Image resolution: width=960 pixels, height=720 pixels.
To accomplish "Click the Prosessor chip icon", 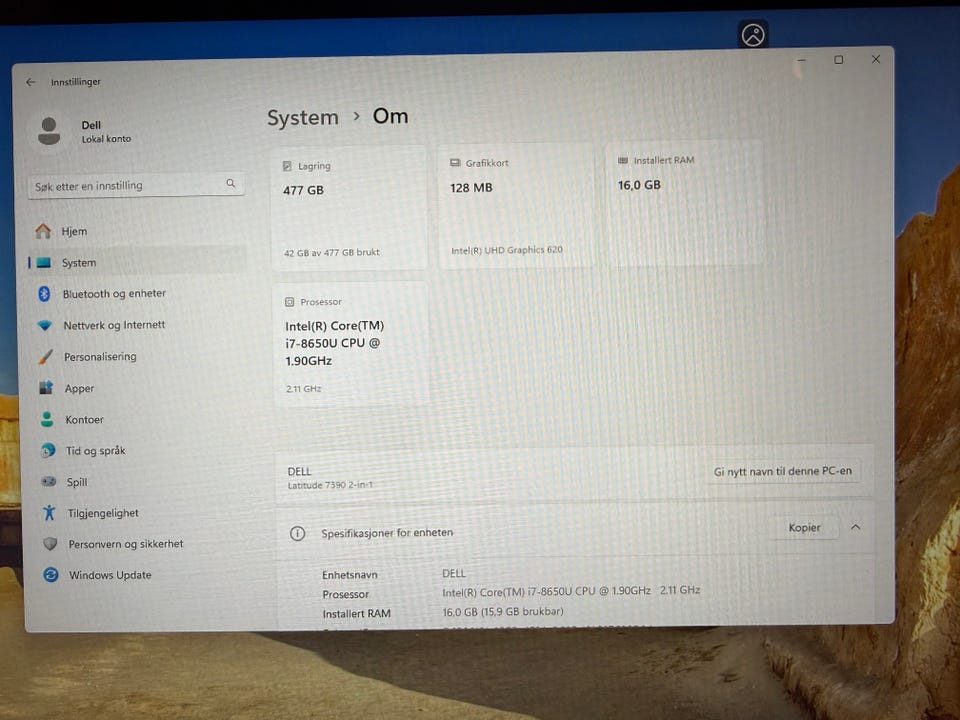I will click(x=290, y=302).
